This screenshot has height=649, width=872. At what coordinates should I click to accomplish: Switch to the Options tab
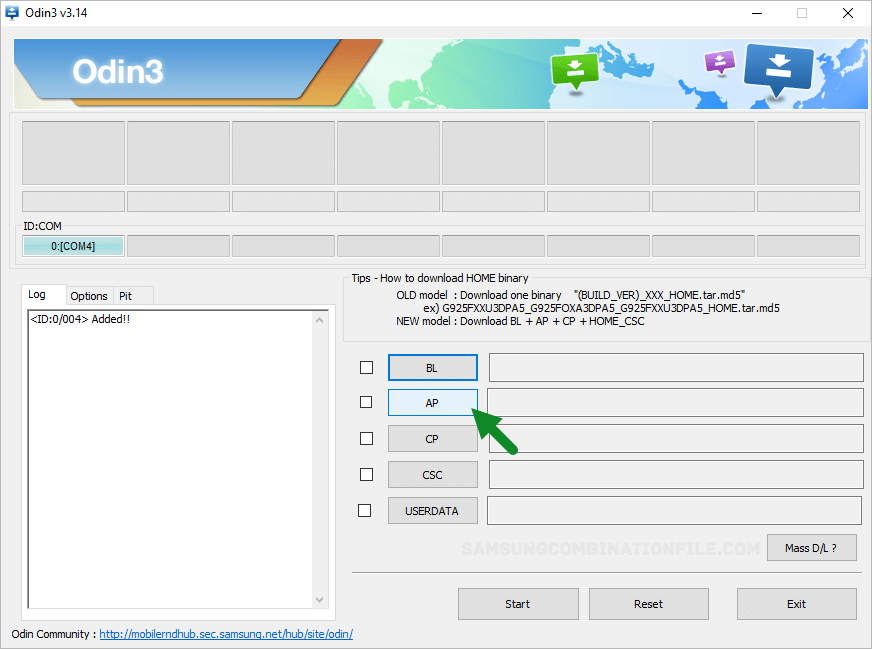pos(89,296)
